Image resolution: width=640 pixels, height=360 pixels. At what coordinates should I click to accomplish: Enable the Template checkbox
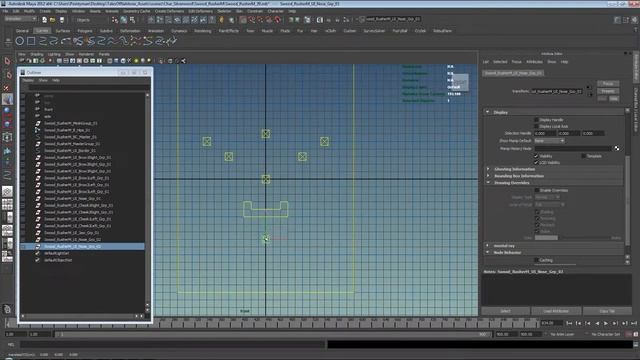coord(584,156)
